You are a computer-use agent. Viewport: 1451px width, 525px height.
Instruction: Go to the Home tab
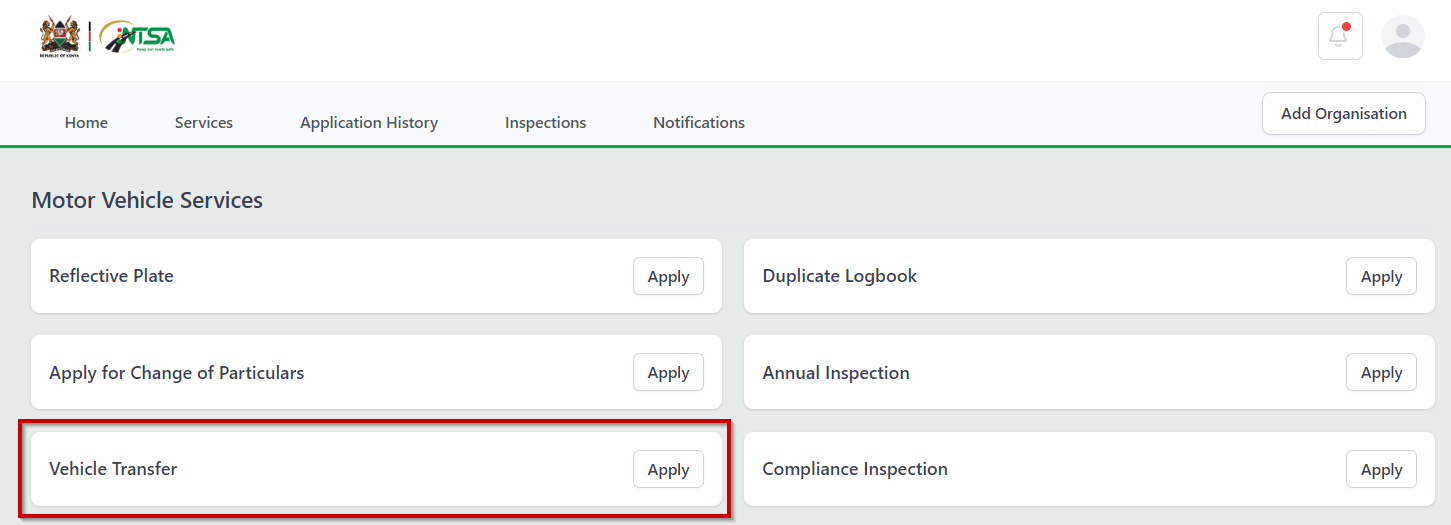[x=86, y=123]
